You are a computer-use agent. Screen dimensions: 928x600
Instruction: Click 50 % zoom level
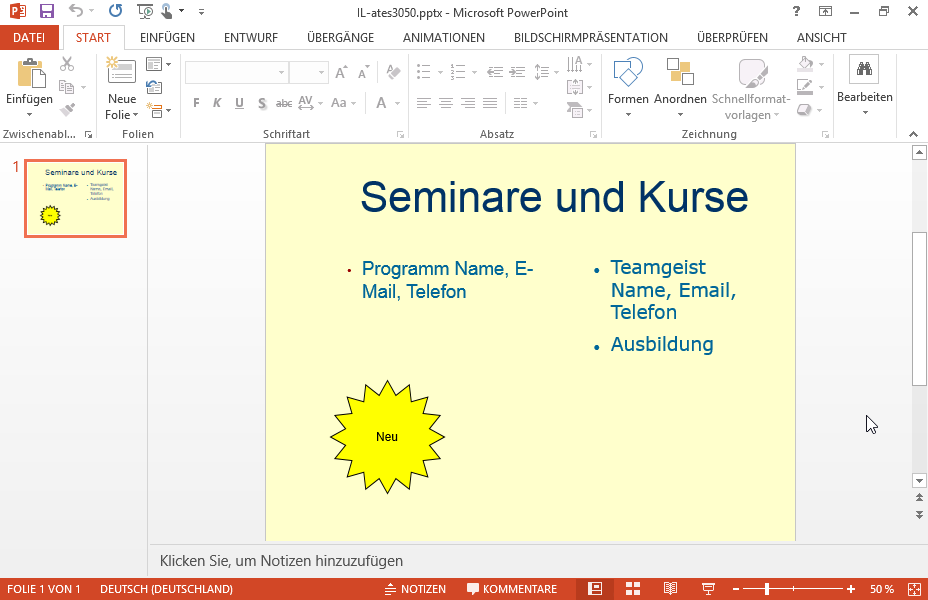[x=881, y=589]
